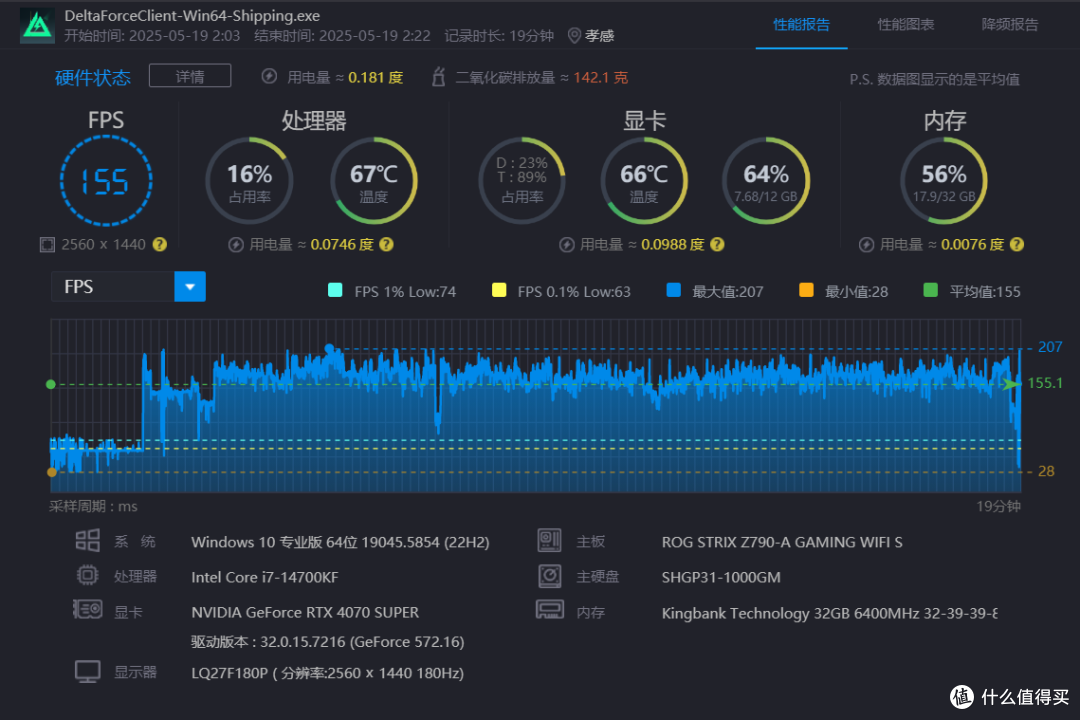Open the help icon after 0.0076 度
This screenshot has height=720, width=1080.
[1017, 245]
